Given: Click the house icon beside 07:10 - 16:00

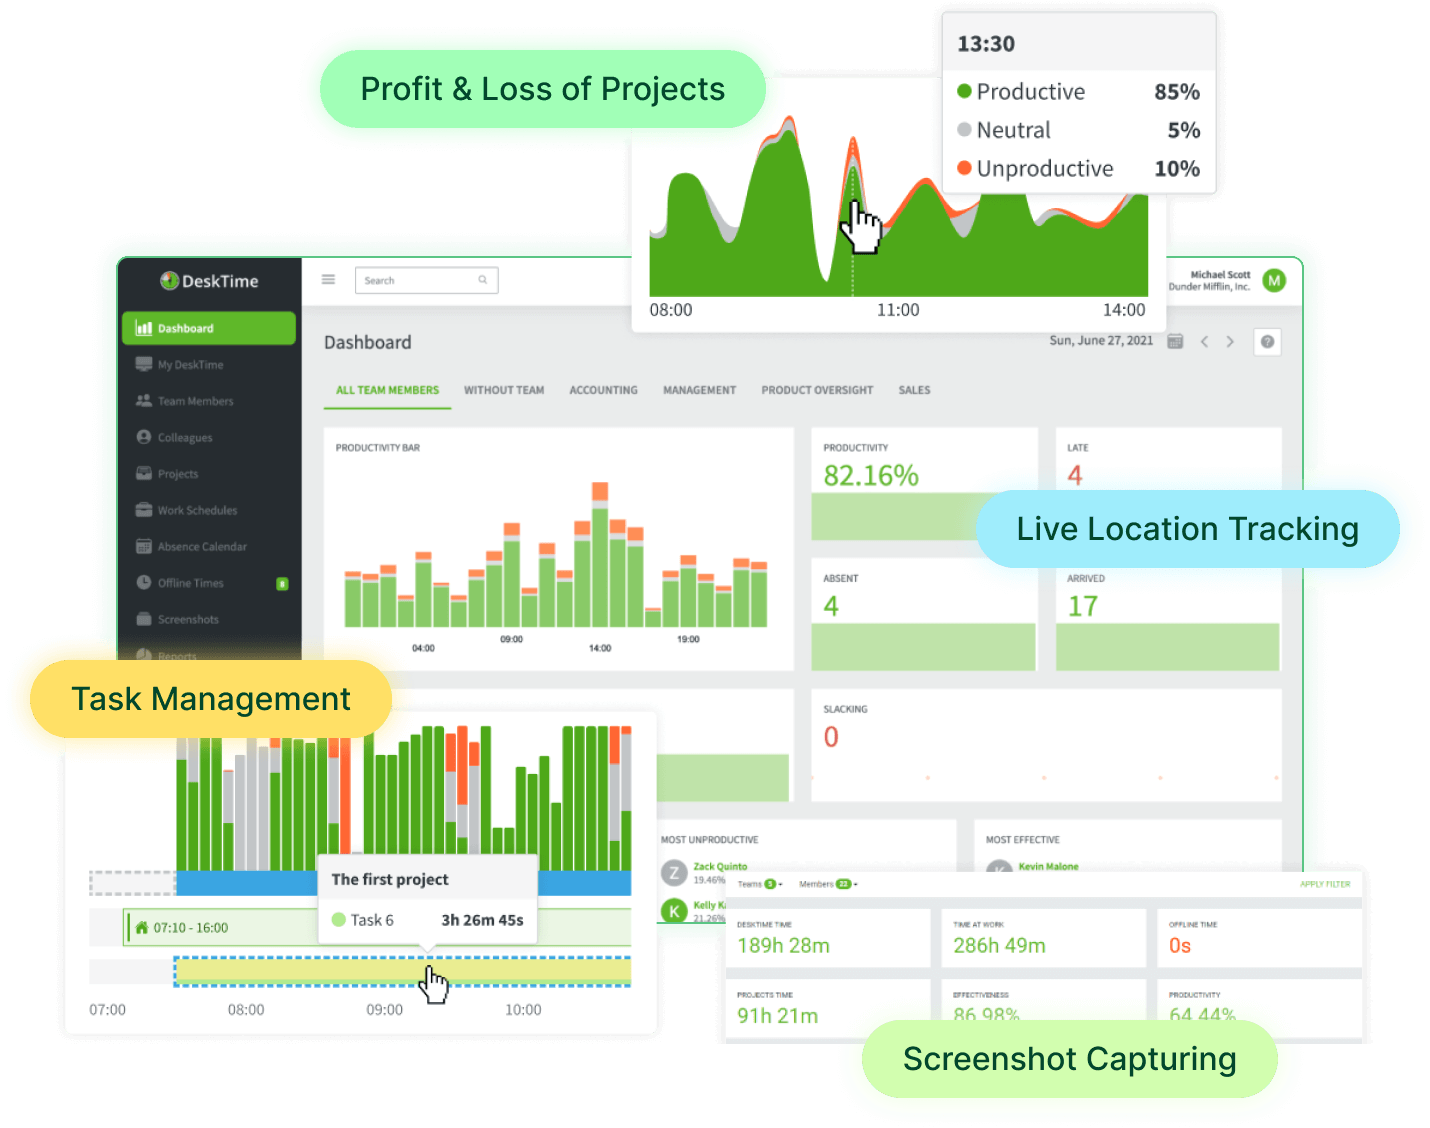Looking at the screenshot, I should pyautogui.click(x=141, y=927).
